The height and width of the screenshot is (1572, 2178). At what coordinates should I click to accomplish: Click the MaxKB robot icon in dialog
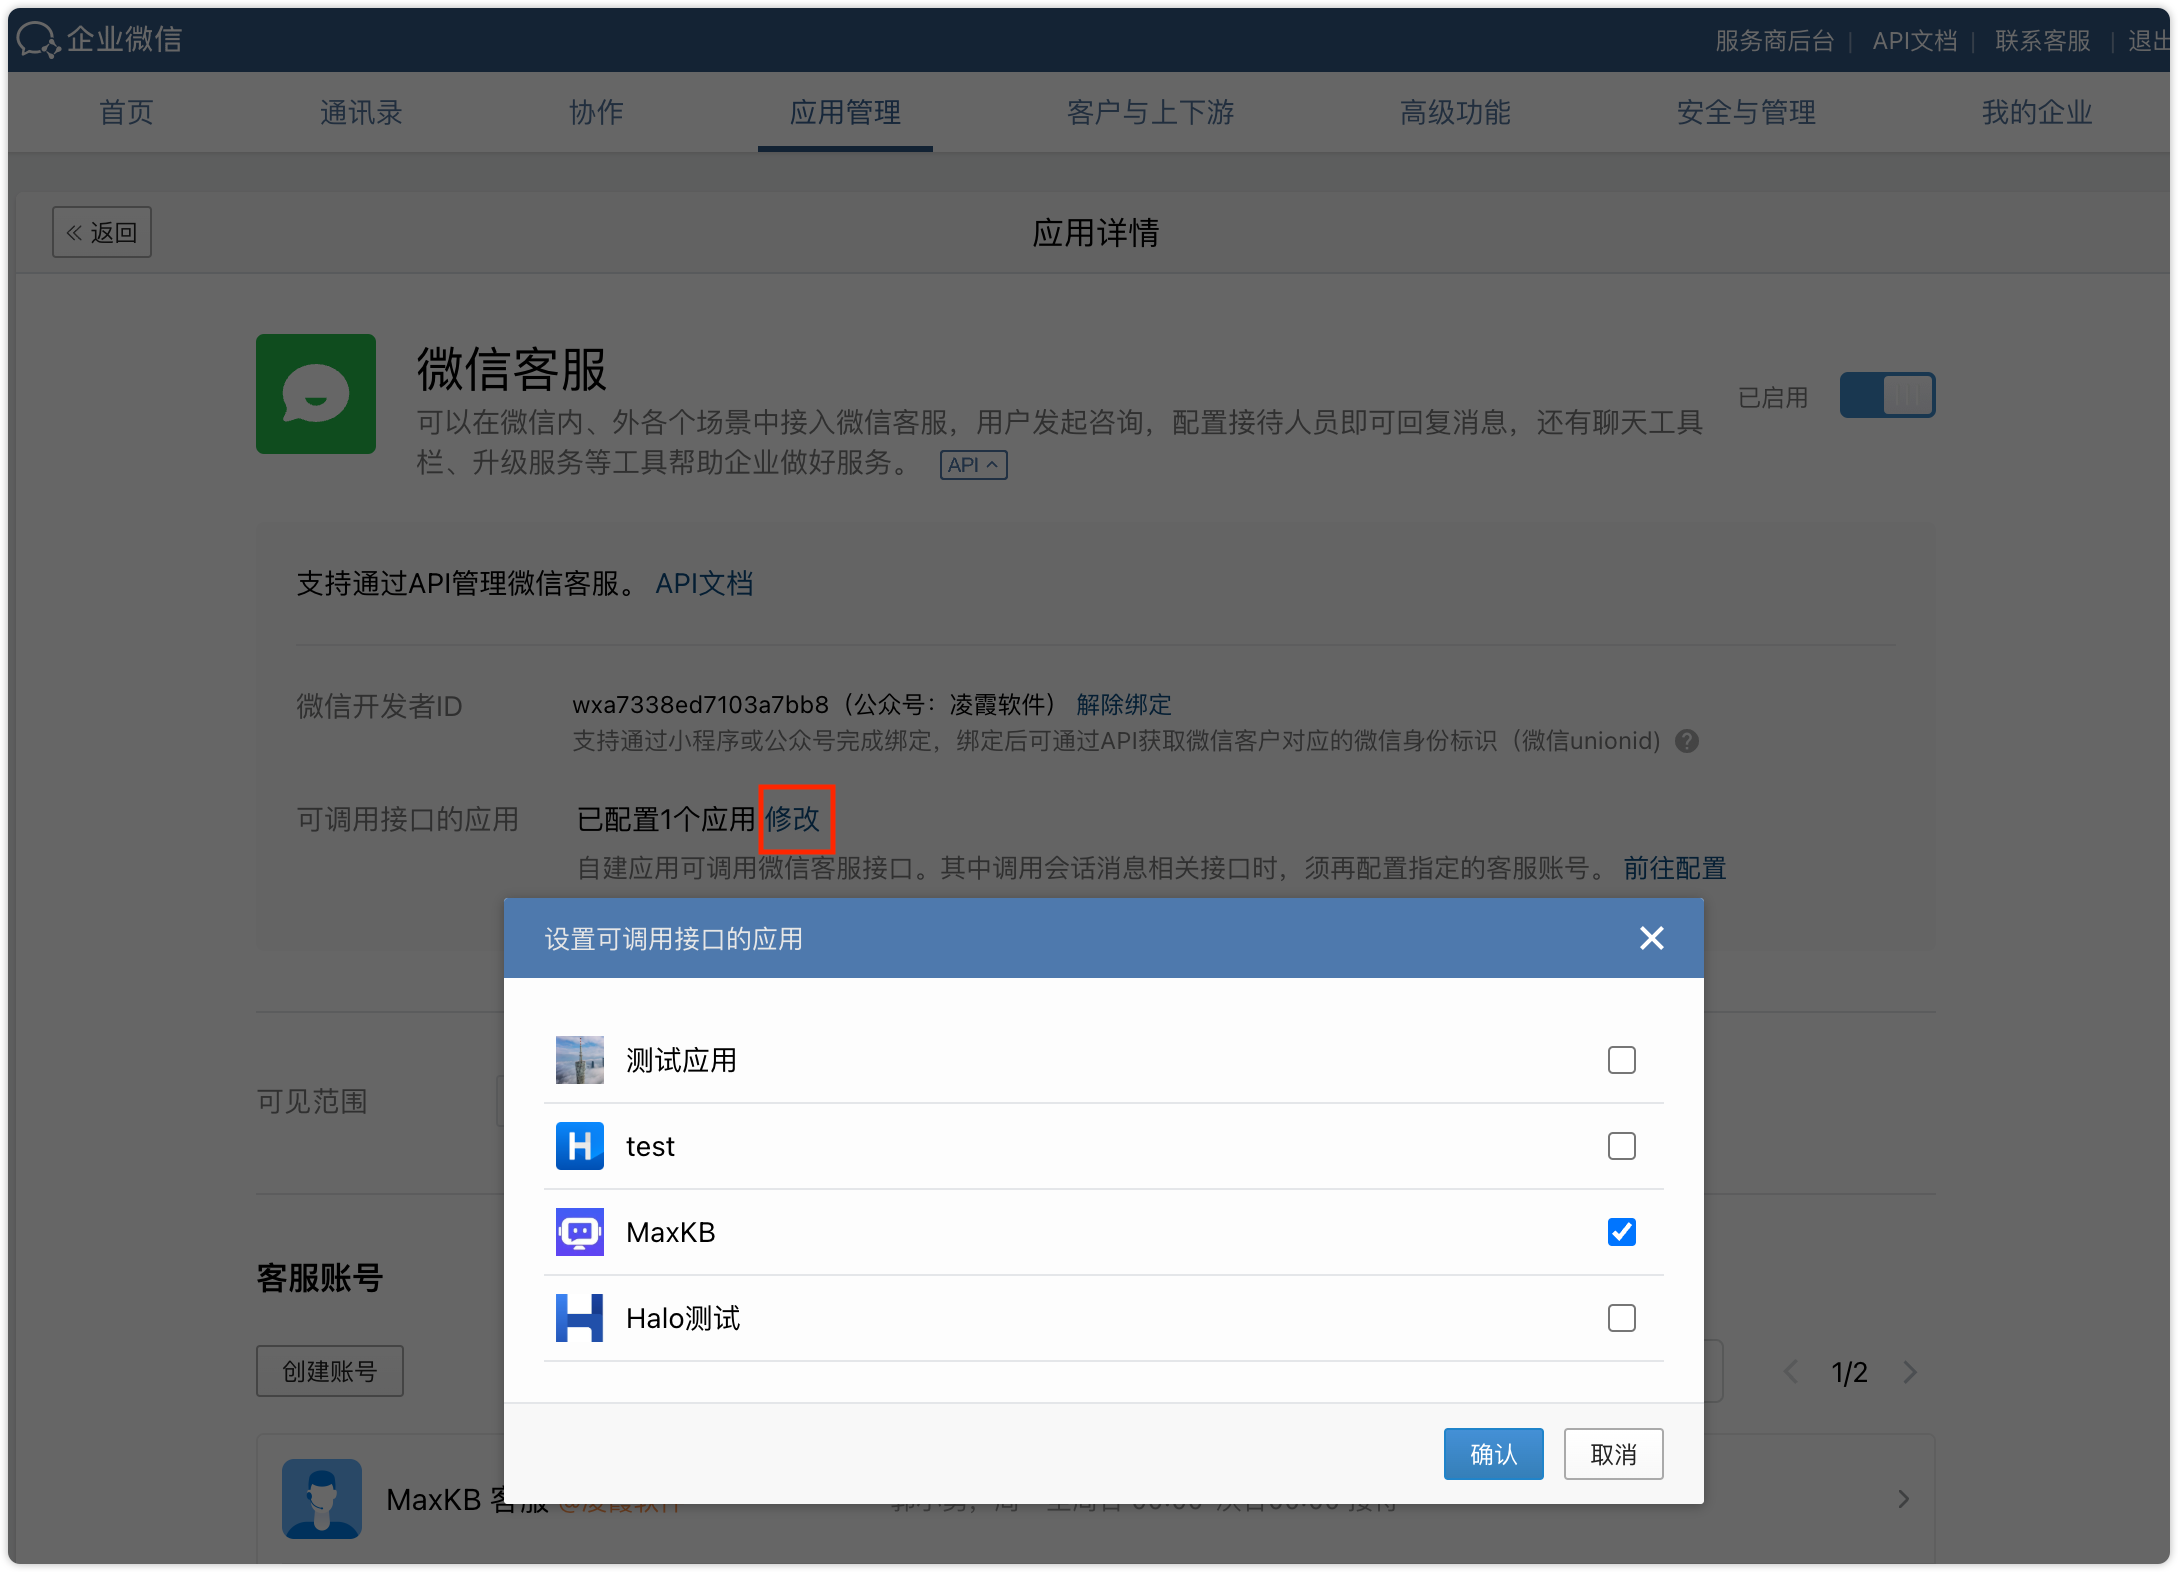click(x=580, y=1232)
